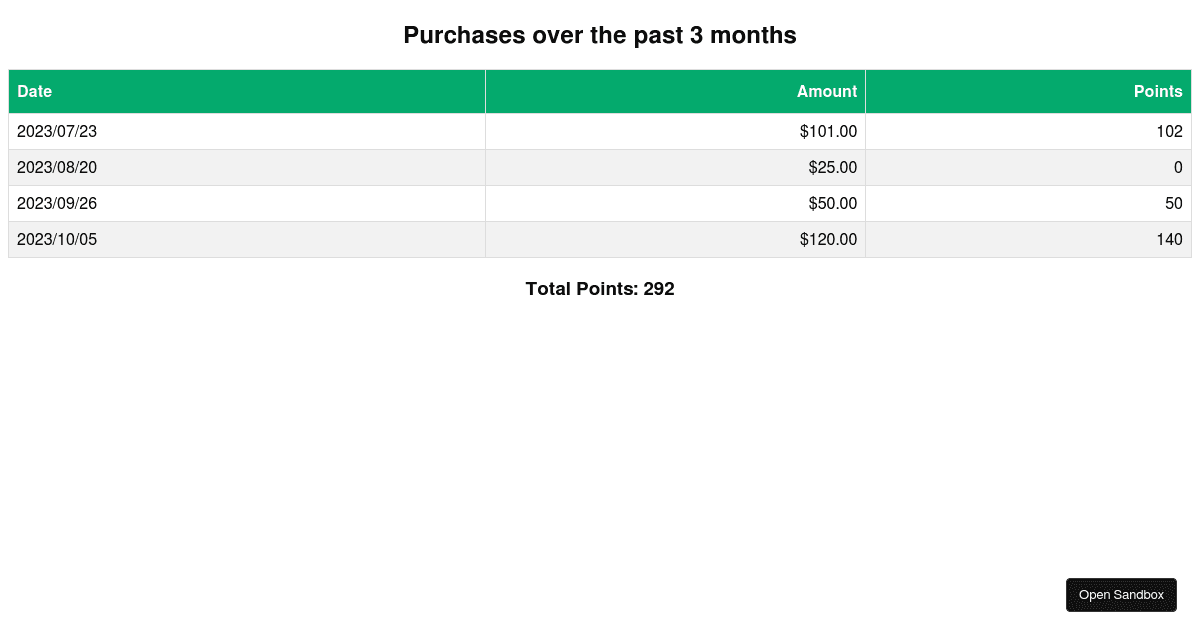This screenshot has width=1200, height=630.
Task: Click the 2023/07/23 date cell
Action: 247,131
